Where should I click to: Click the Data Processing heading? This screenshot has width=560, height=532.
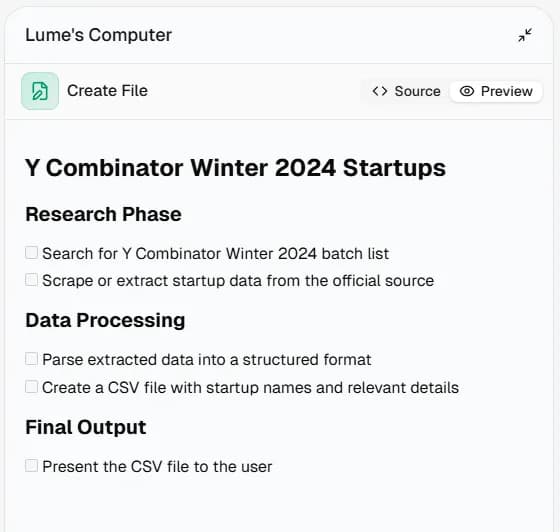click(105, 320)
